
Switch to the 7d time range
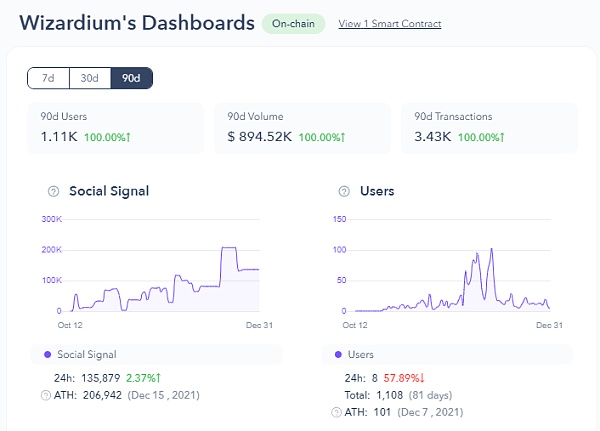tap(48, 78)
